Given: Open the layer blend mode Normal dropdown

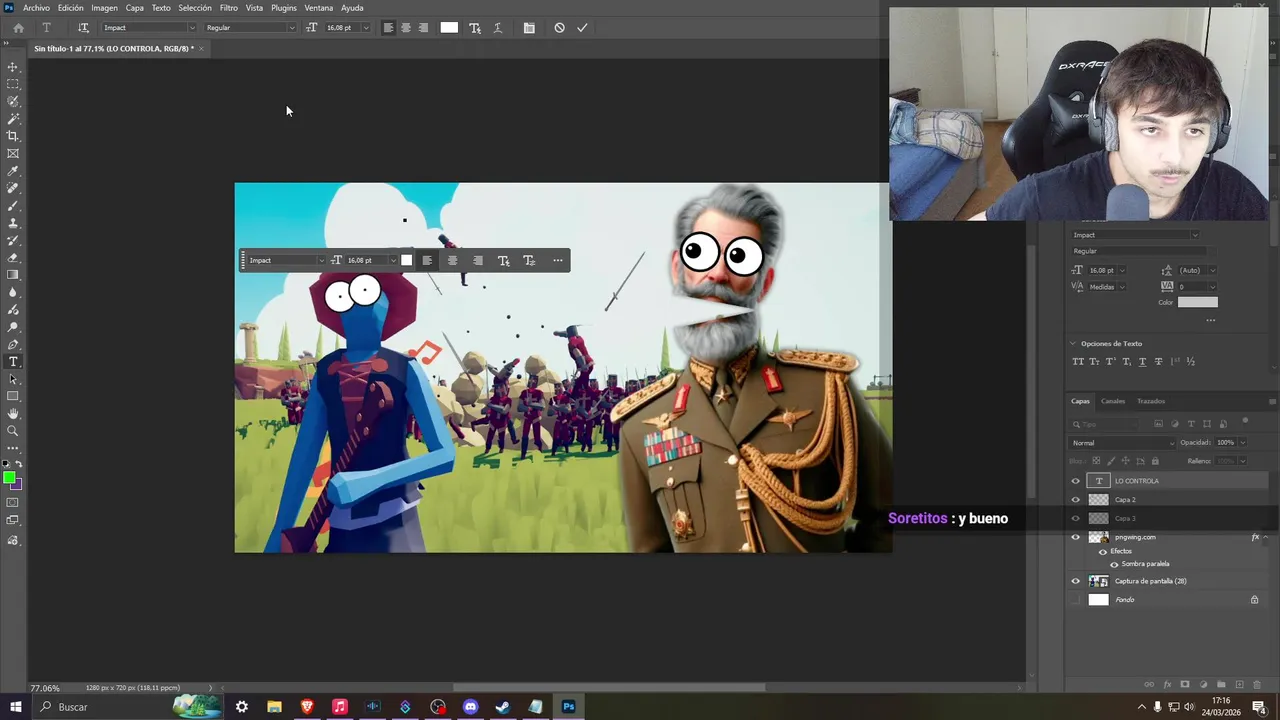Looking at the screenshot, I should (x=1123, y=443).
